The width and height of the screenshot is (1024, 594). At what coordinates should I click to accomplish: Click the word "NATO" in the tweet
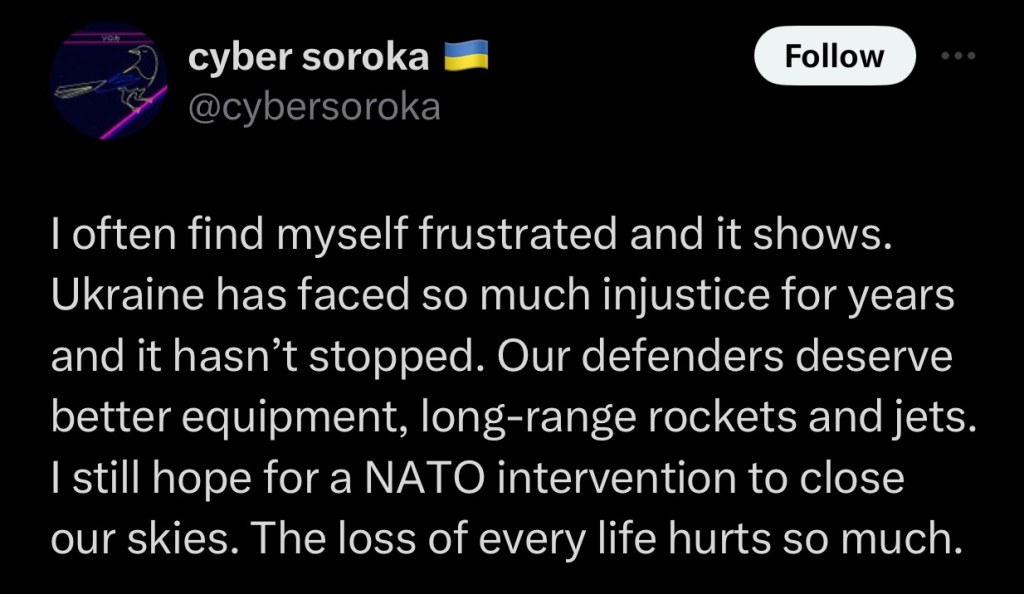(436, 479)
